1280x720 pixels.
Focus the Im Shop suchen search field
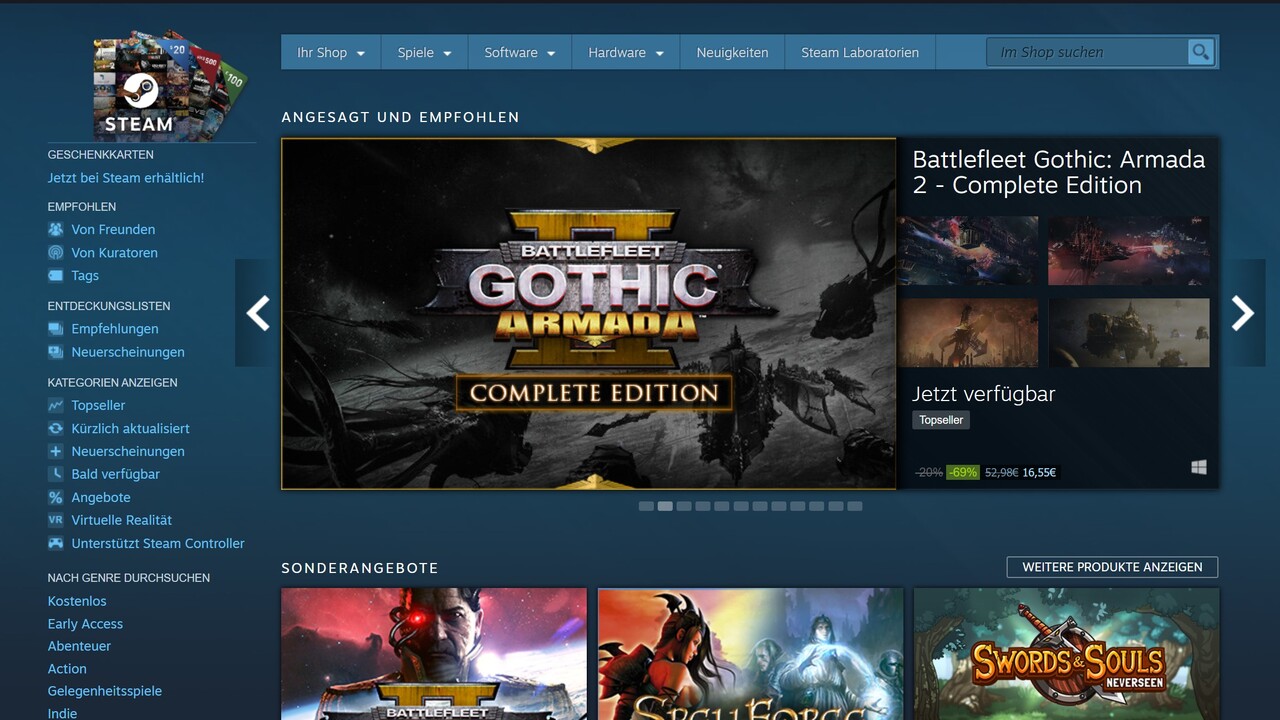point(1086,52)
